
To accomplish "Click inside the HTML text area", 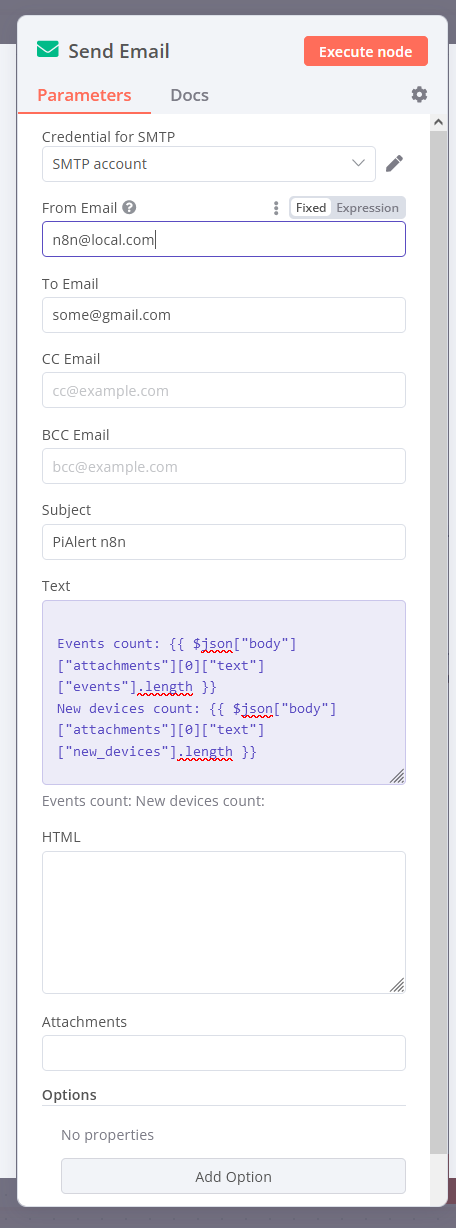I will click(x=224, y=922).
